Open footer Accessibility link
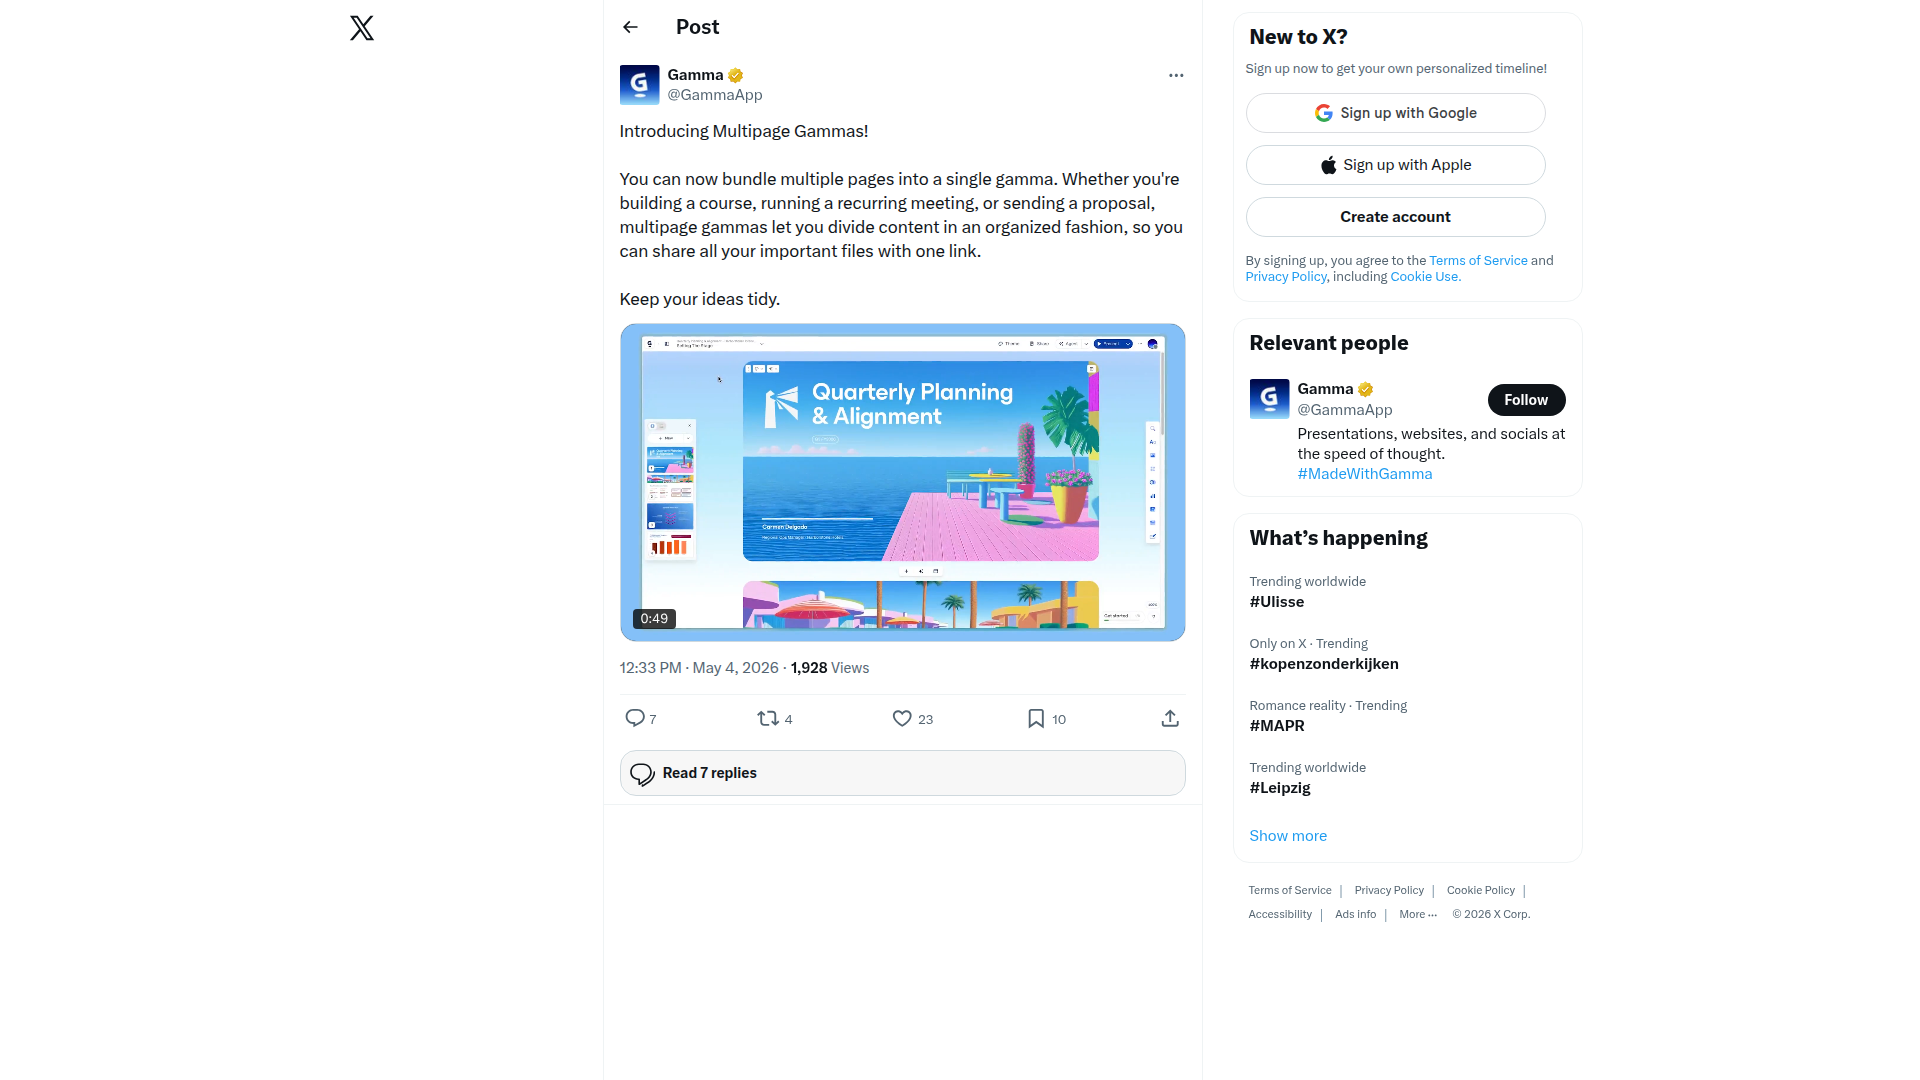Image resolution: width=1920 pixels, height=1080 pixels. pos(1279,914)
